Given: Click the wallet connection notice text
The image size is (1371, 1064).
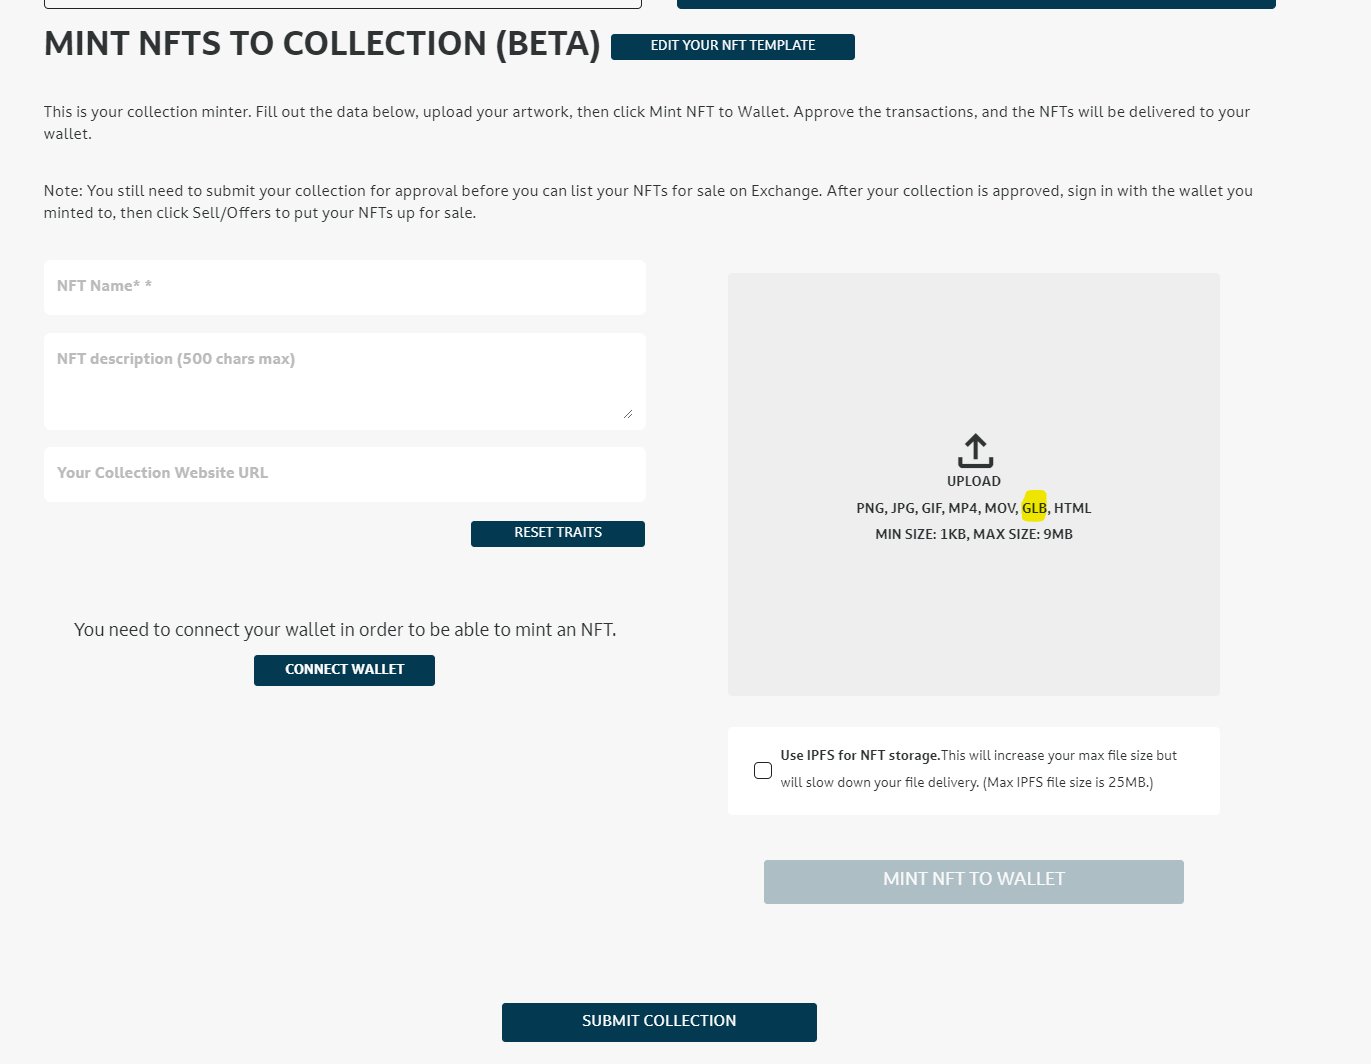Looking at the screenshot, I should click(344, 630).
